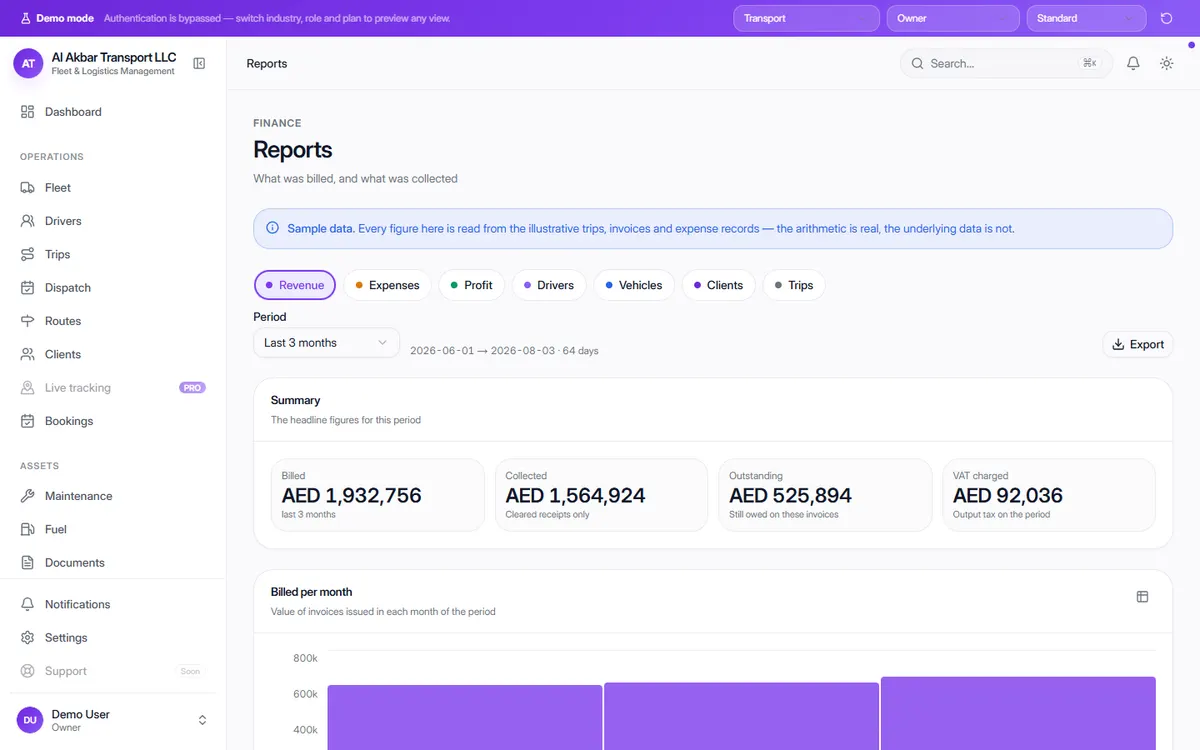Click the date range 2026-06-01 text
The height and width of the screenshot is (750, 1200).
(x=504, y=351)
